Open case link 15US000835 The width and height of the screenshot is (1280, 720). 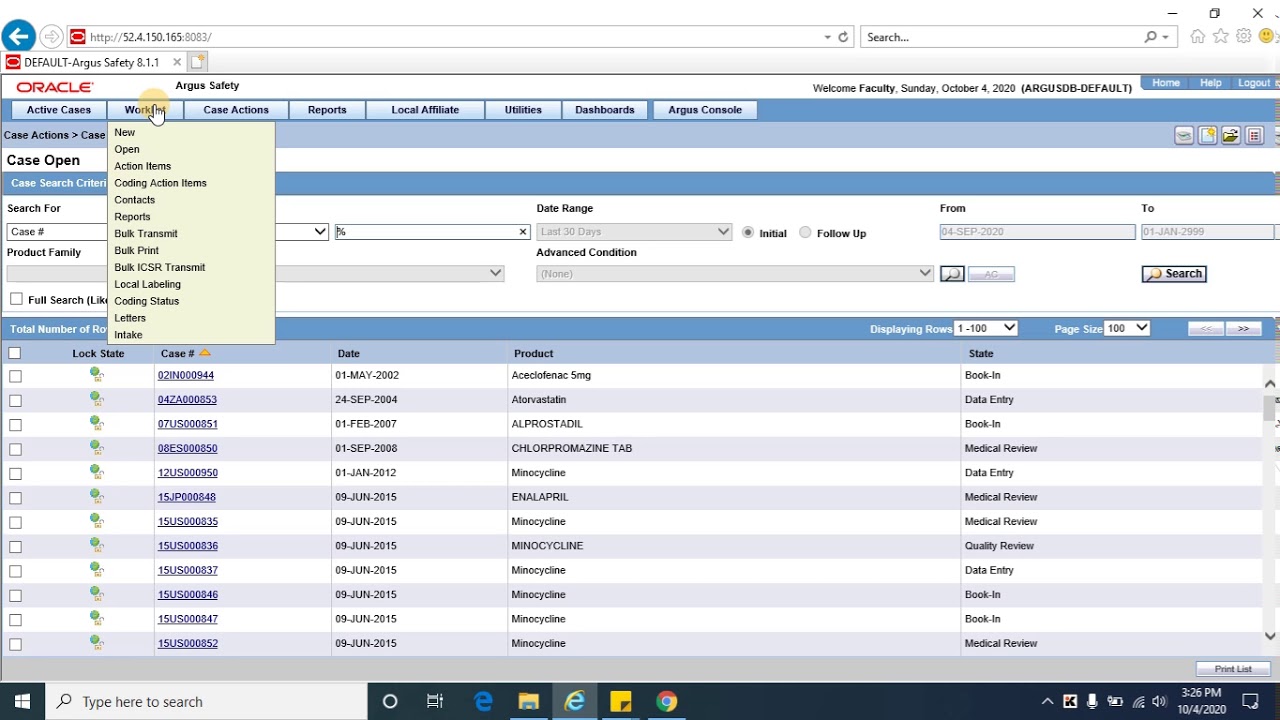(x=187, y=521)
